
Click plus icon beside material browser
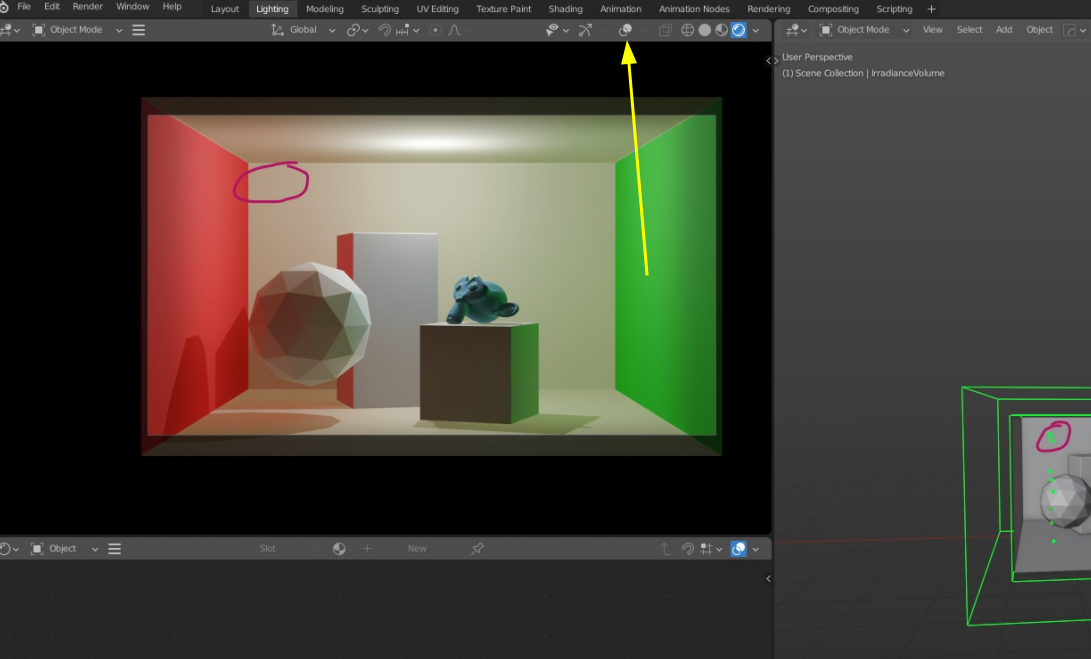[x=367, y=548]
